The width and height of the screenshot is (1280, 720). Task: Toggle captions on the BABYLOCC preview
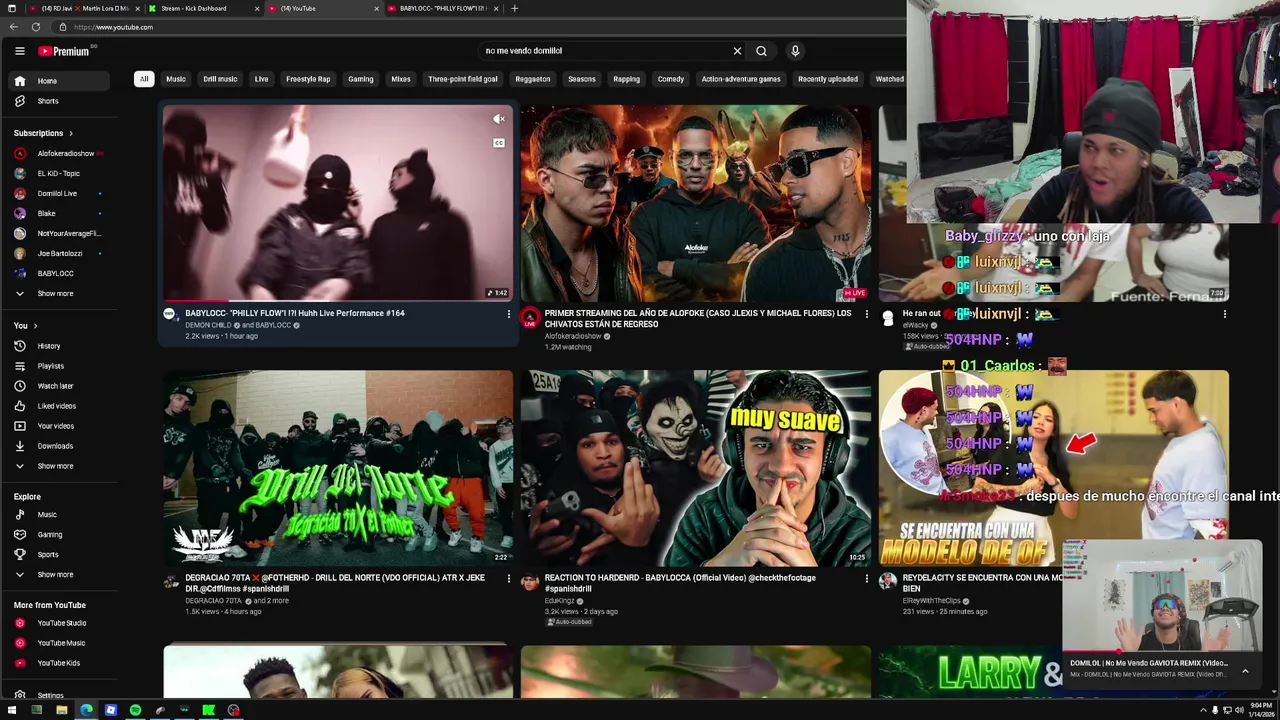[499, 143]
